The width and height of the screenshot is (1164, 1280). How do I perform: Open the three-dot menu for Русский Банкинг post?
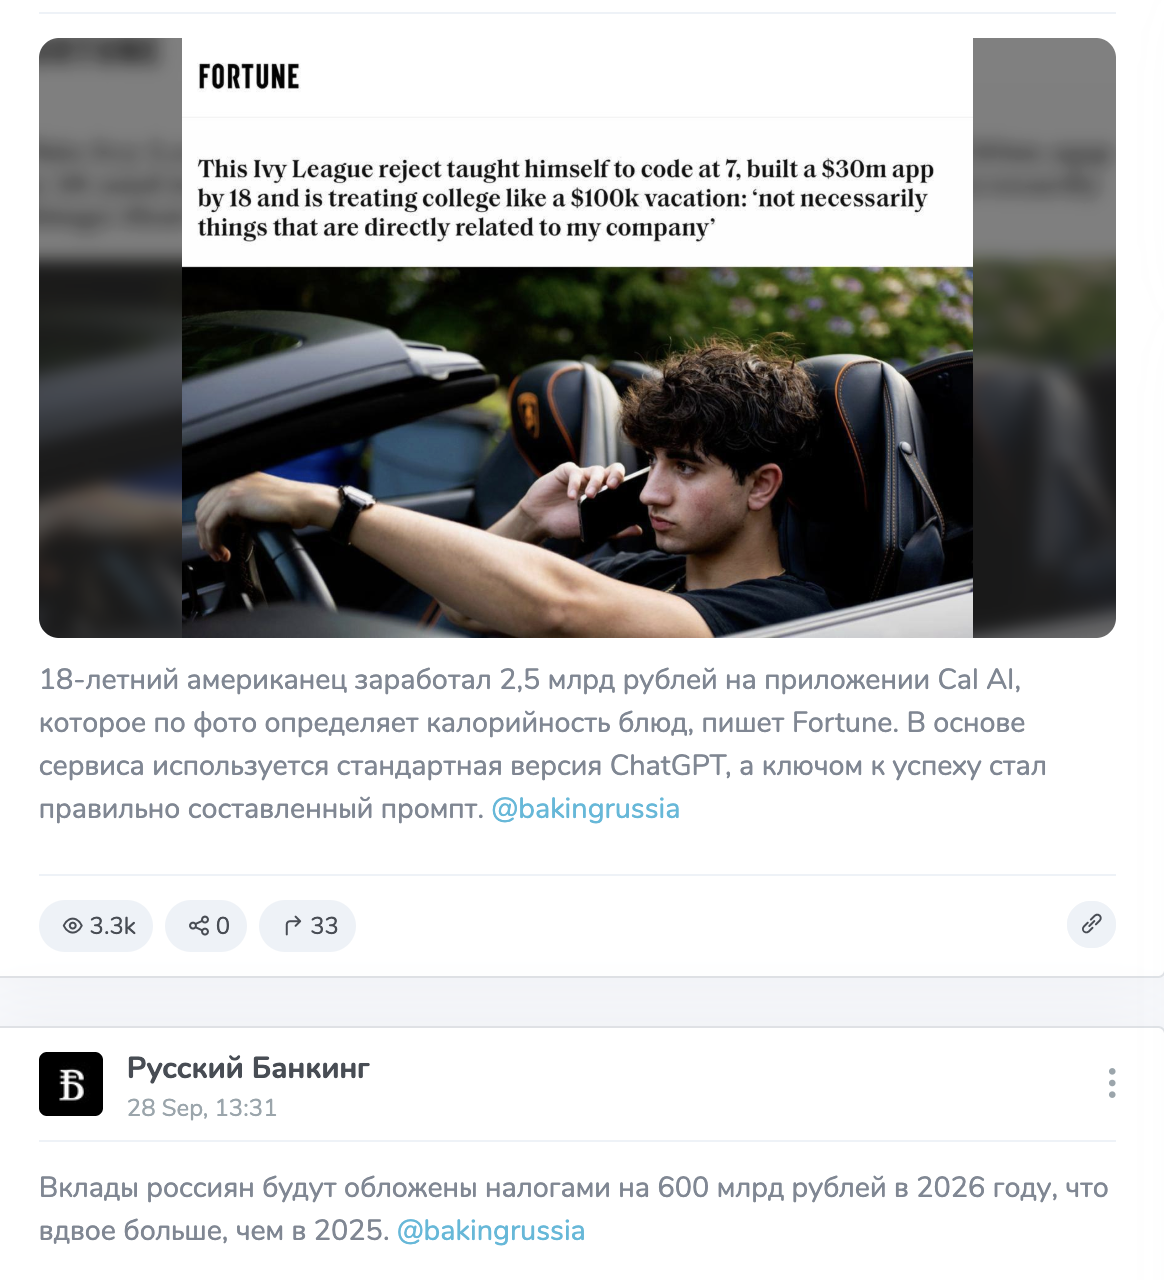tap(1111, 1083)
